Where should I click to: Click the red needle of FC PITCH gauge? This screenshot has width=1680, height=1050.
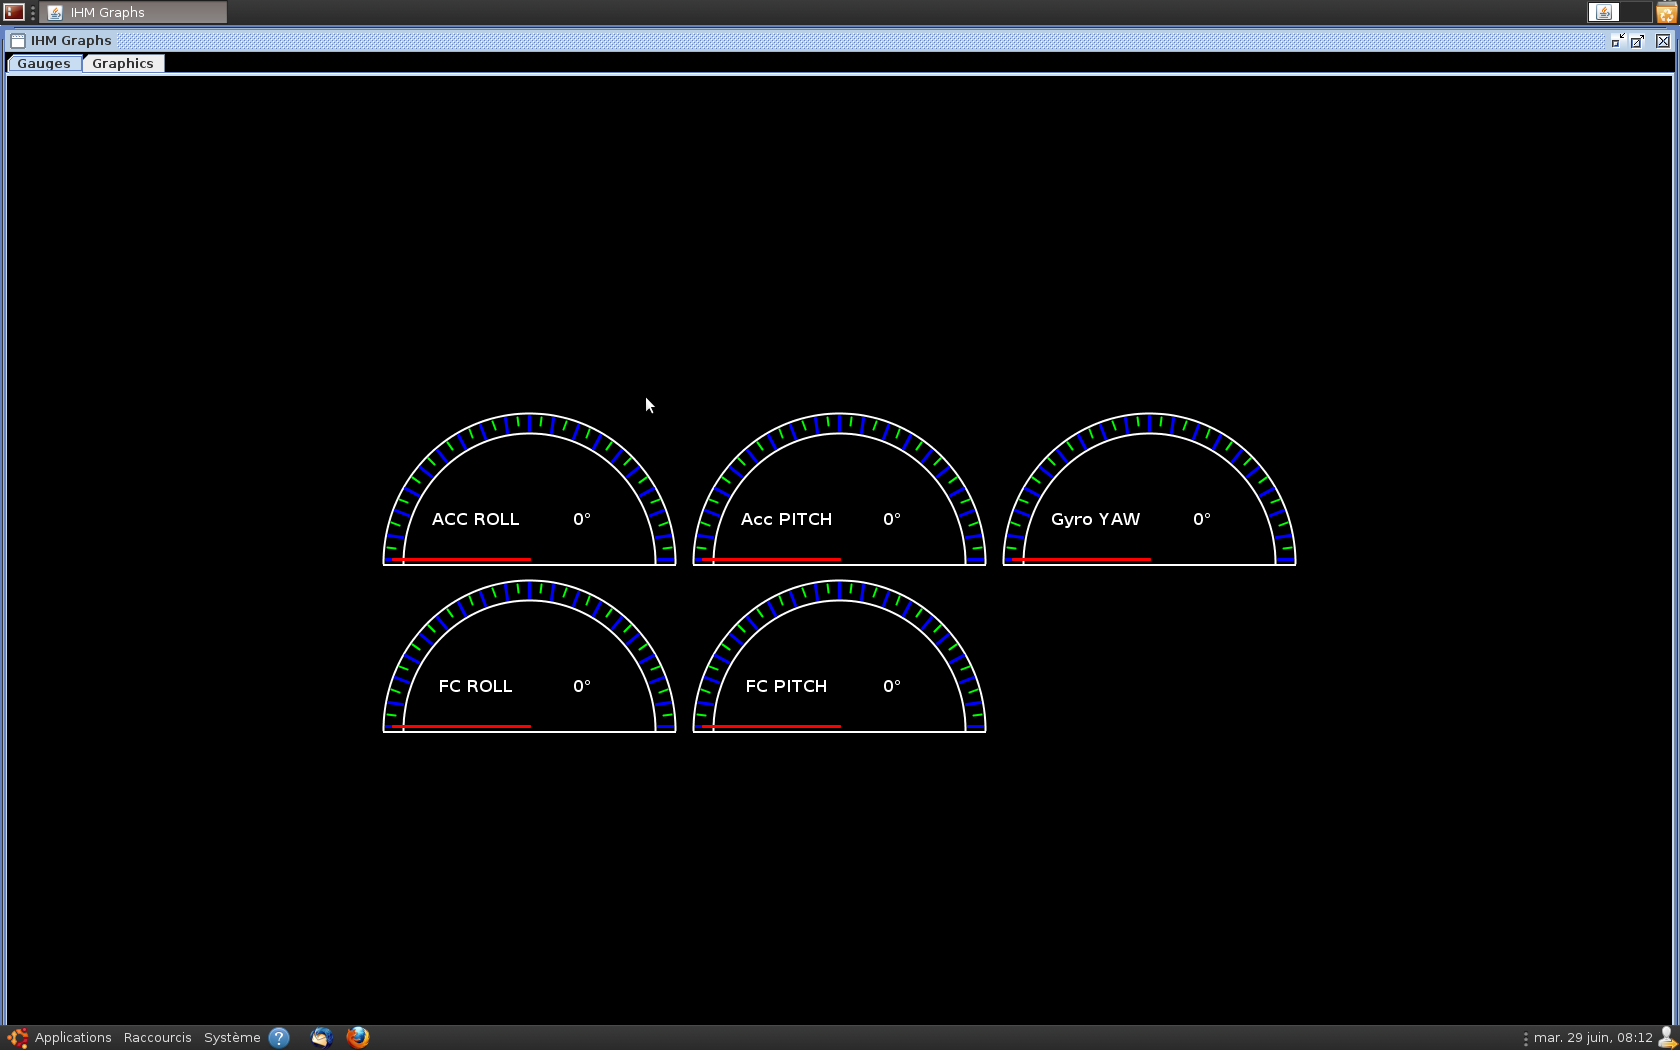coord(771,726)
